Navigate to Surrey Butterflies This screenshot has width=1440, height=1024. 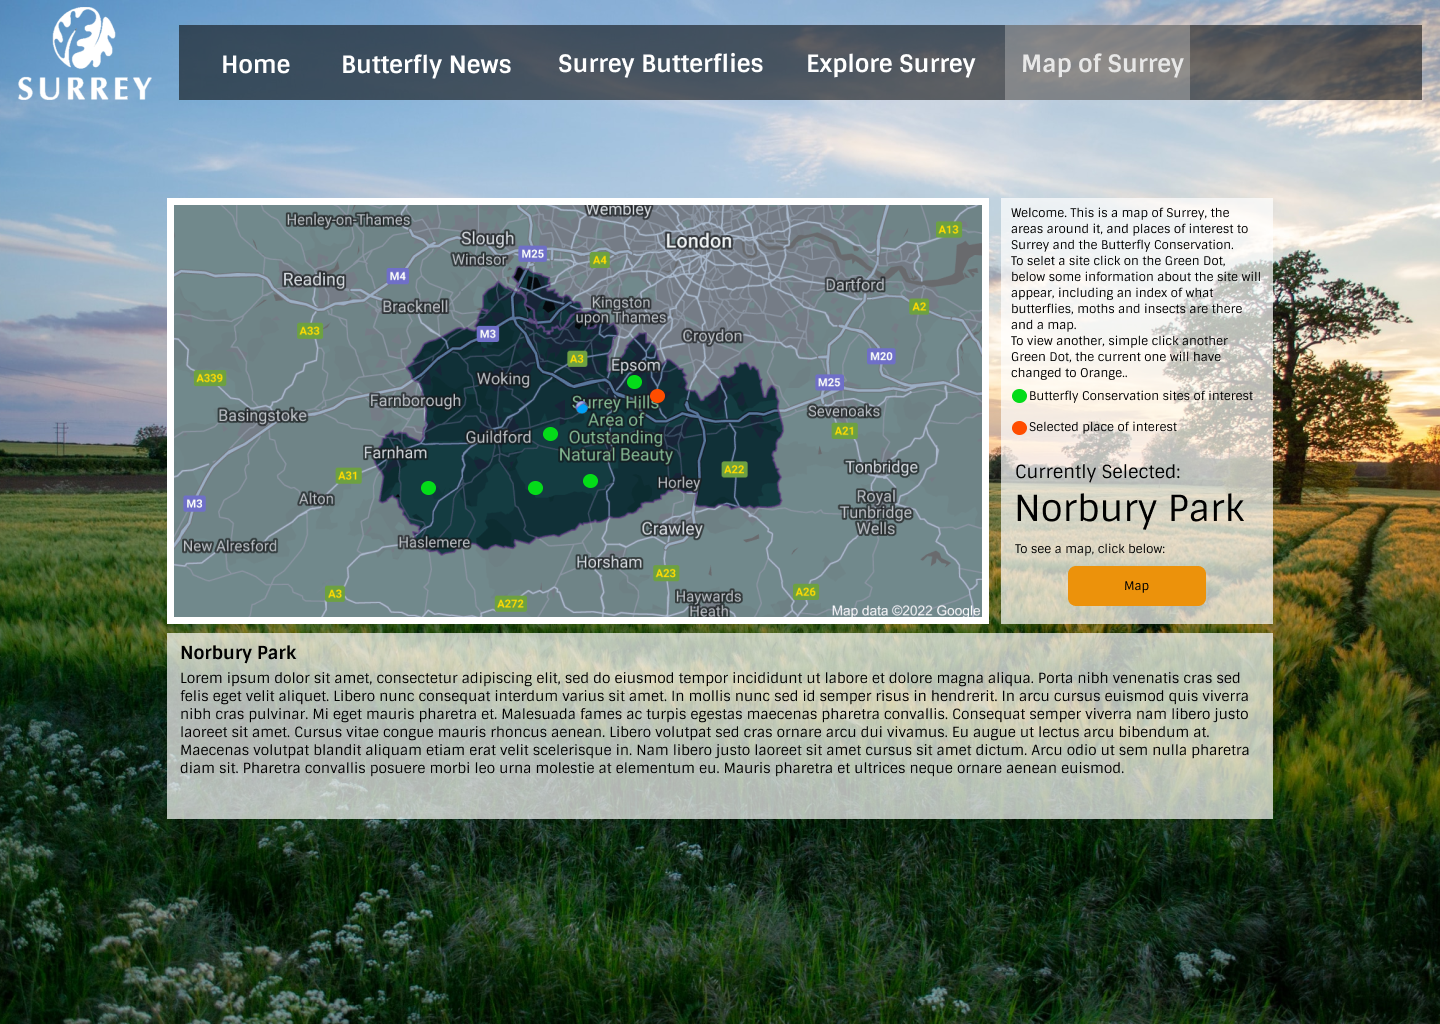660,64
